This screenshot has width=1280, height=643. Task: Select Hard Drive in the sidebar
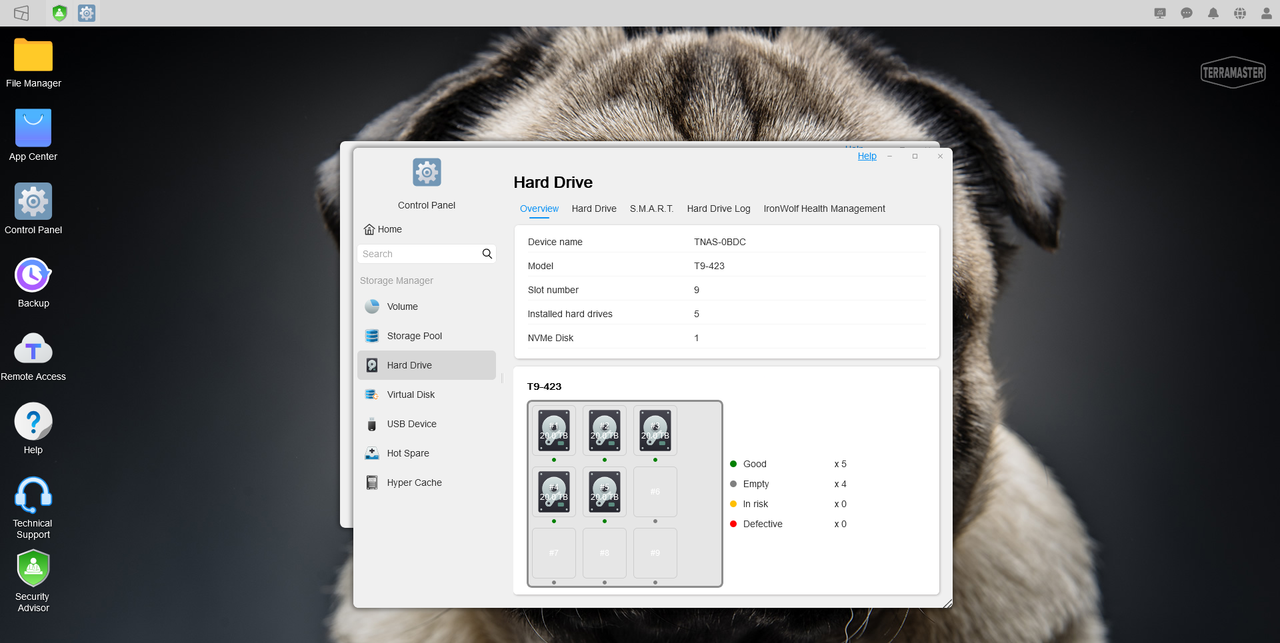pos(427,365)
